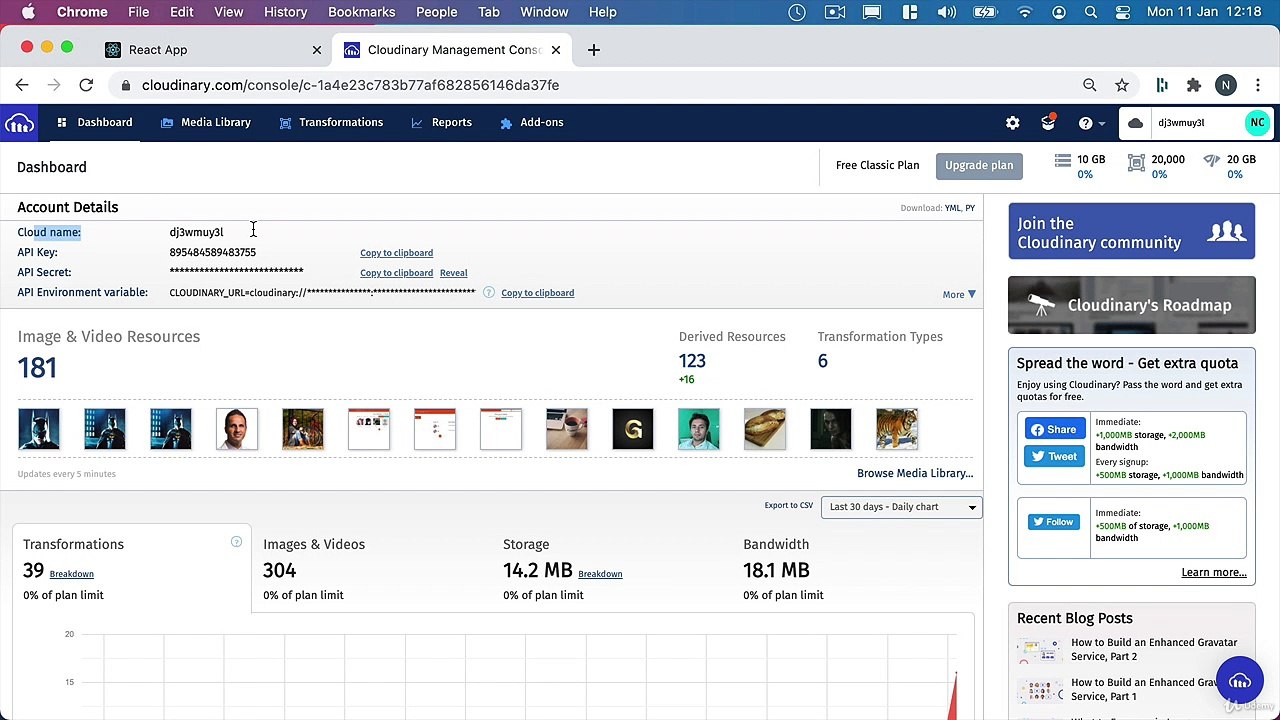Click the Storage 10 GB icon
The width and height of the screenshot is (1280, 720).
tap(1064, 160)
